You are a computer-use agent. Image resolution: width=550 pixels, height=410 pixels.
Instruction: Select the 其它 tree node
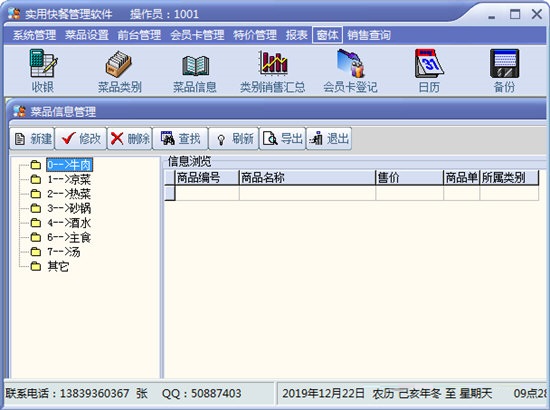point(58,267)
